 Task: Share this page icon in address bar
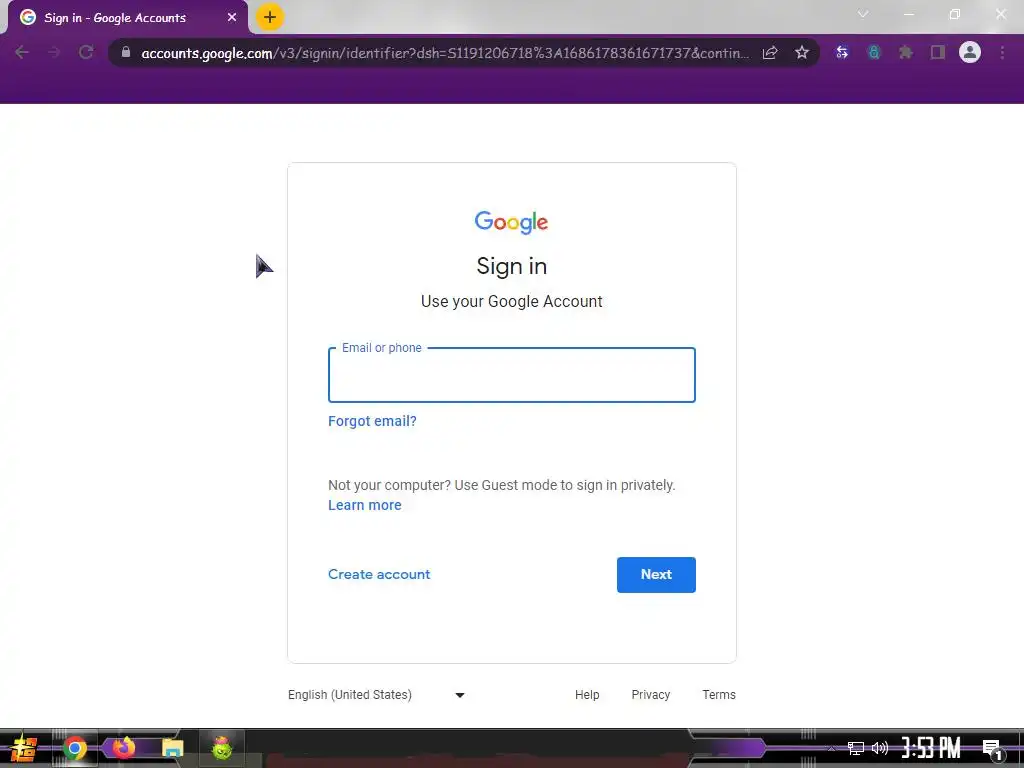pos(770,52)
